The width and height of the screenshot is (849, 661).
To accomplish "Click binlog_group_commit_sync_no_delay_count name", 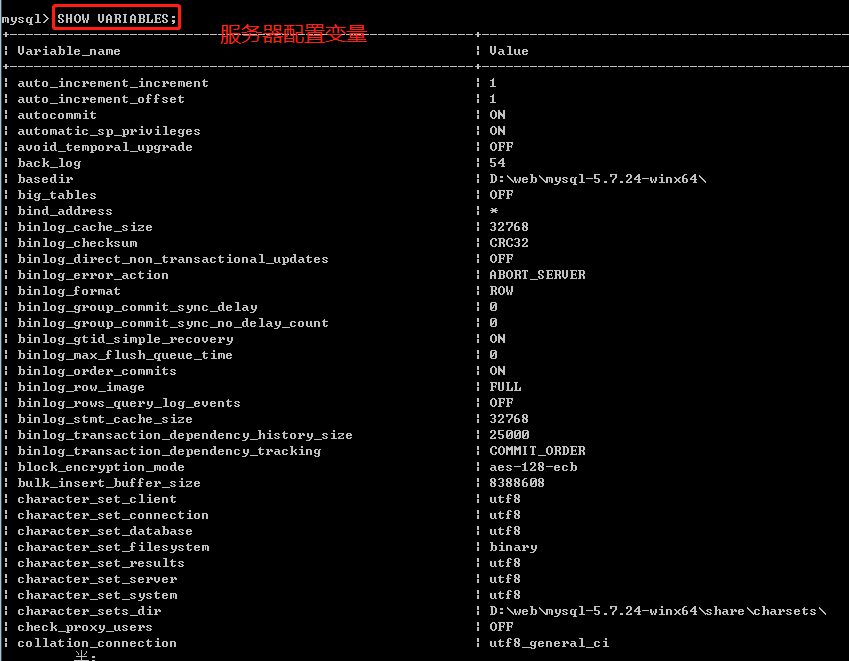I will tap(173, 323).
